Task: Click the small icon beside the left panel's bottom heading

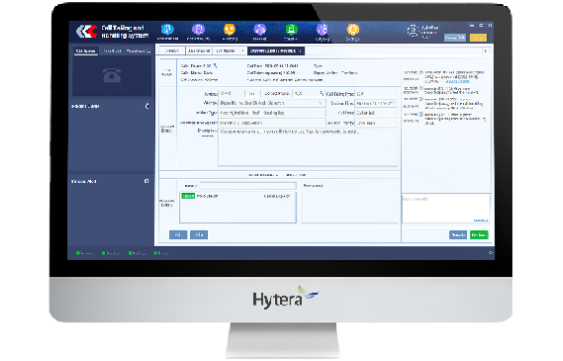Action: 146,181
